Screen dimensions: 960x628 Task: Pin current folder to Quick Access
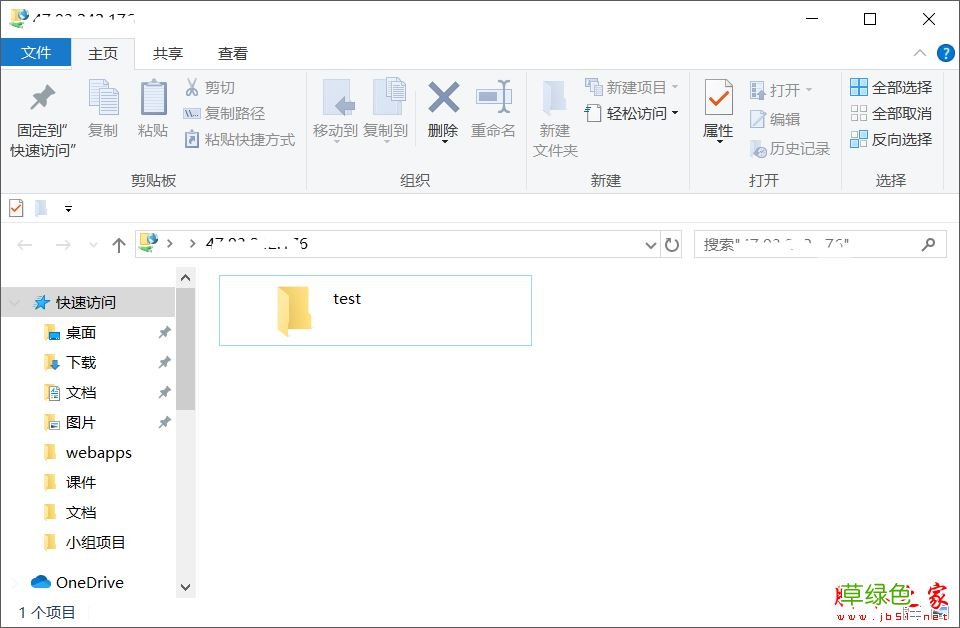click(x=40, y=113)
